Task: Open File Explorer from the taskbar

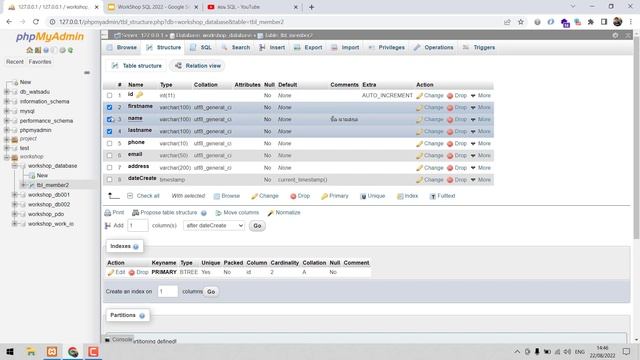Action: [31, 351]
